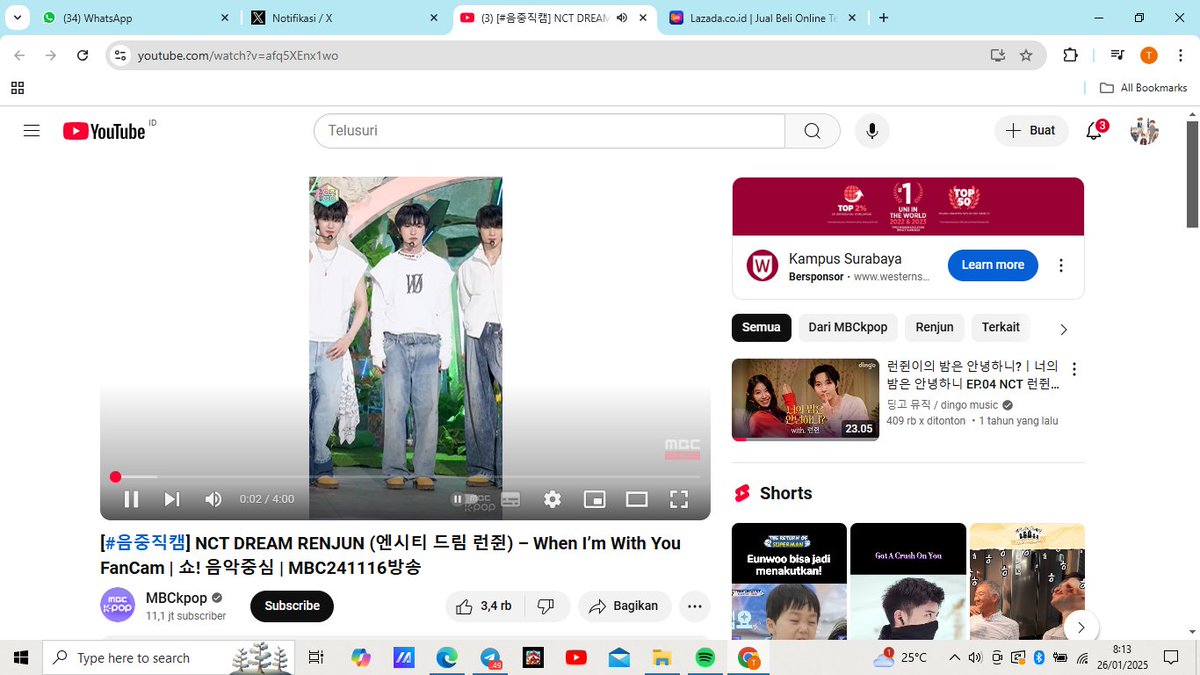
Task: Switch to miniplayer mode
Action: pyautogui.click(x=594, y=499)
